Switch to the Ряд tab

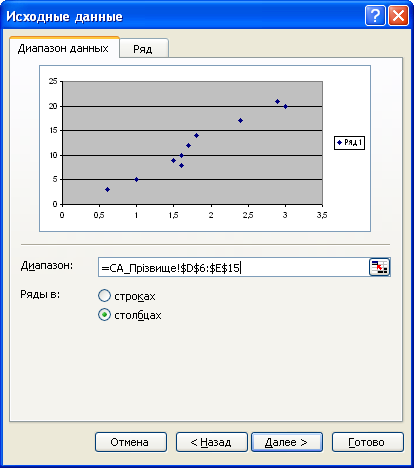[144, 49]
